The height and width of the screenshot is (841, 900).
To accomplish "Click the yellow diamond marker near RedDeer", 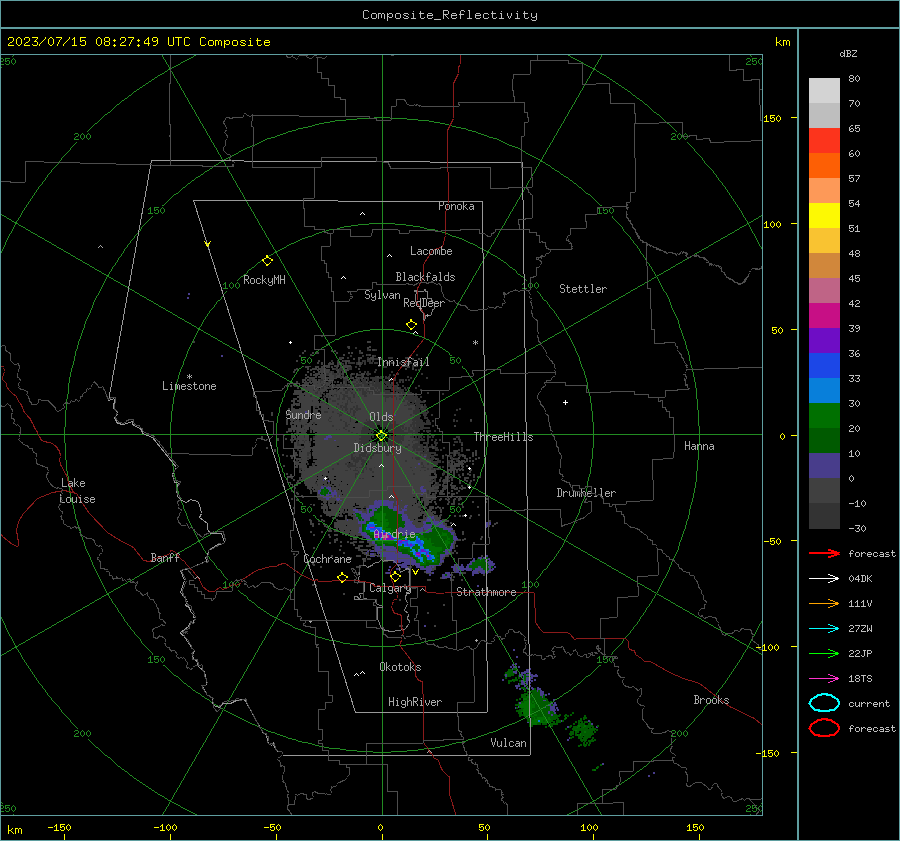I will click(412, 325).
